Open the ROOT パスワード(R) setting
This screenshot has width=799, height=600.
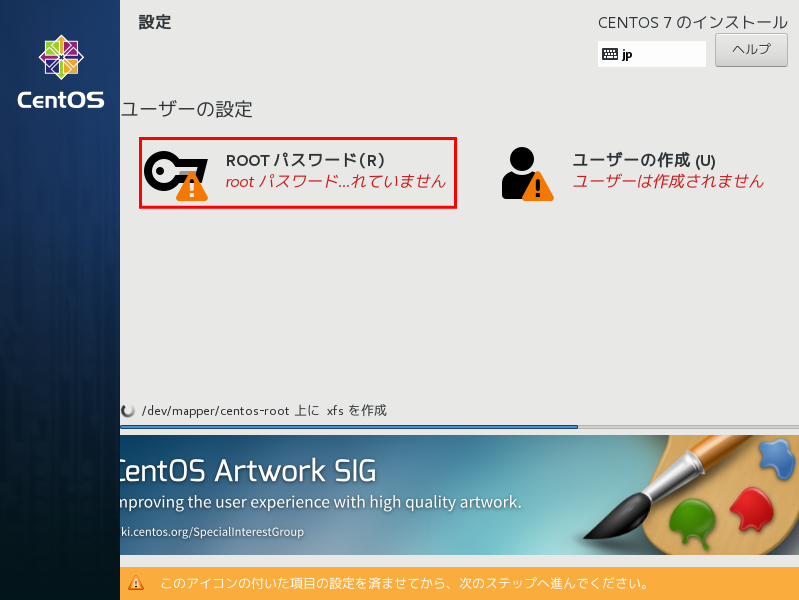[305, 161]
